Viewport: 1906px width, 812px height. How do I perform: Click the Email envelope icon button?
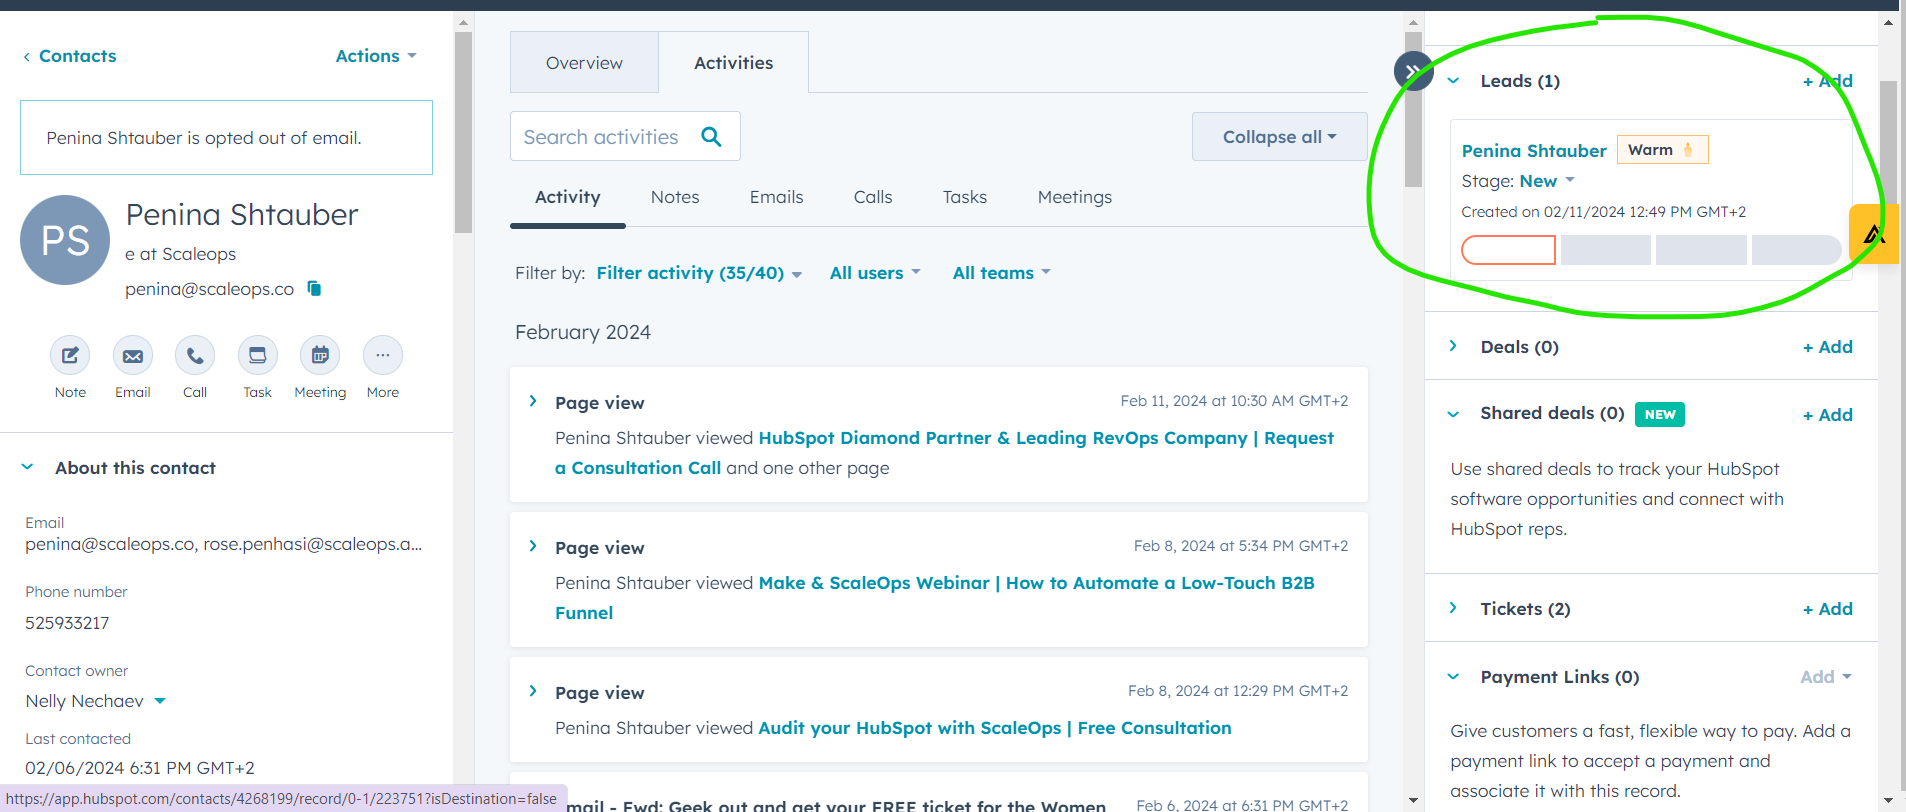[133, 355]
